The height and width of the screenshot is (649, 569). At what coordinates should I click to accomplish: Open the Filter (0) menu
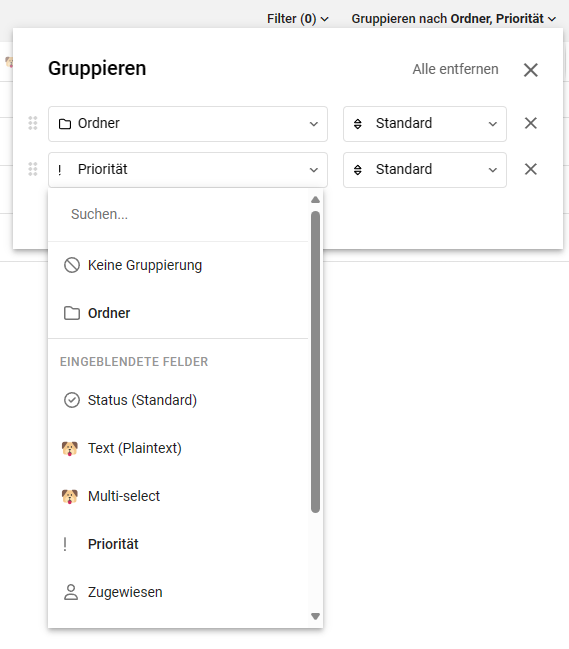[298, 19]
